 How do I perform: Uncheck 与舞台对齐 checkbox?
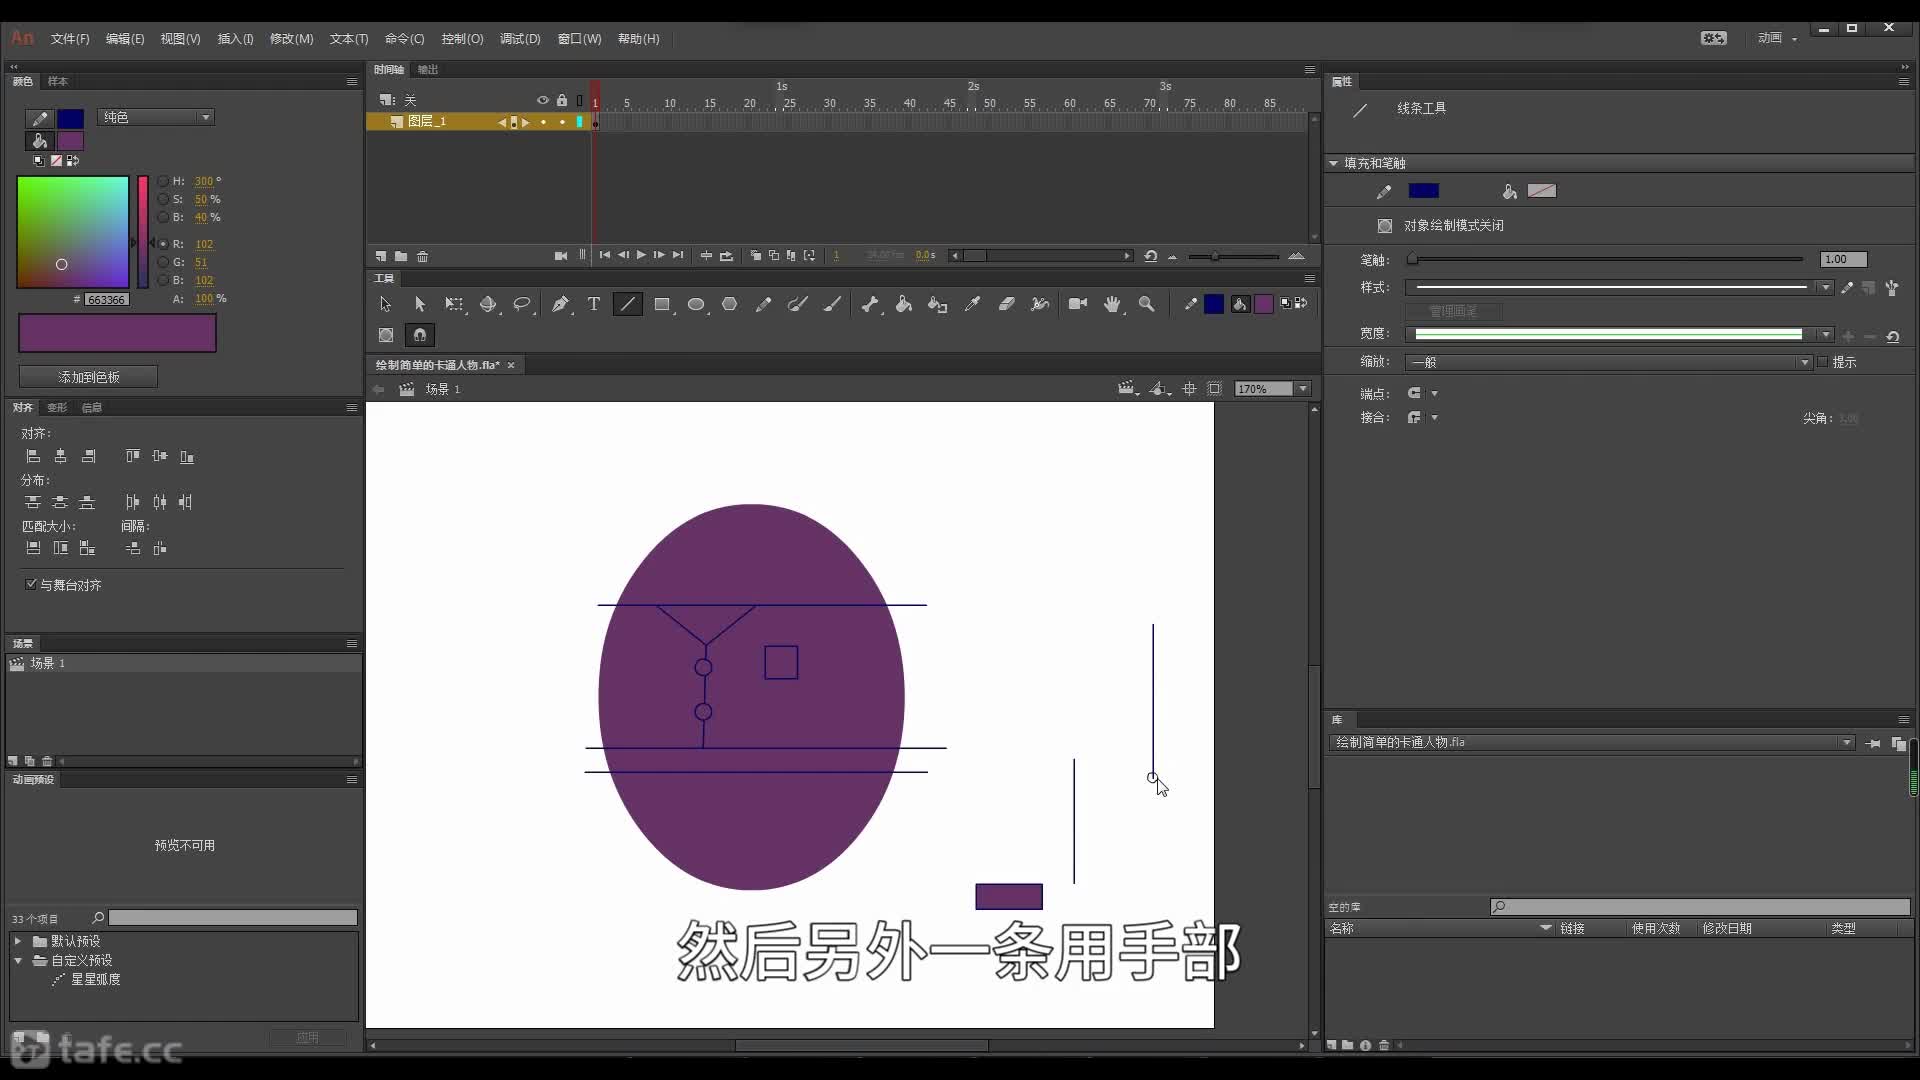tap(31, 584)
